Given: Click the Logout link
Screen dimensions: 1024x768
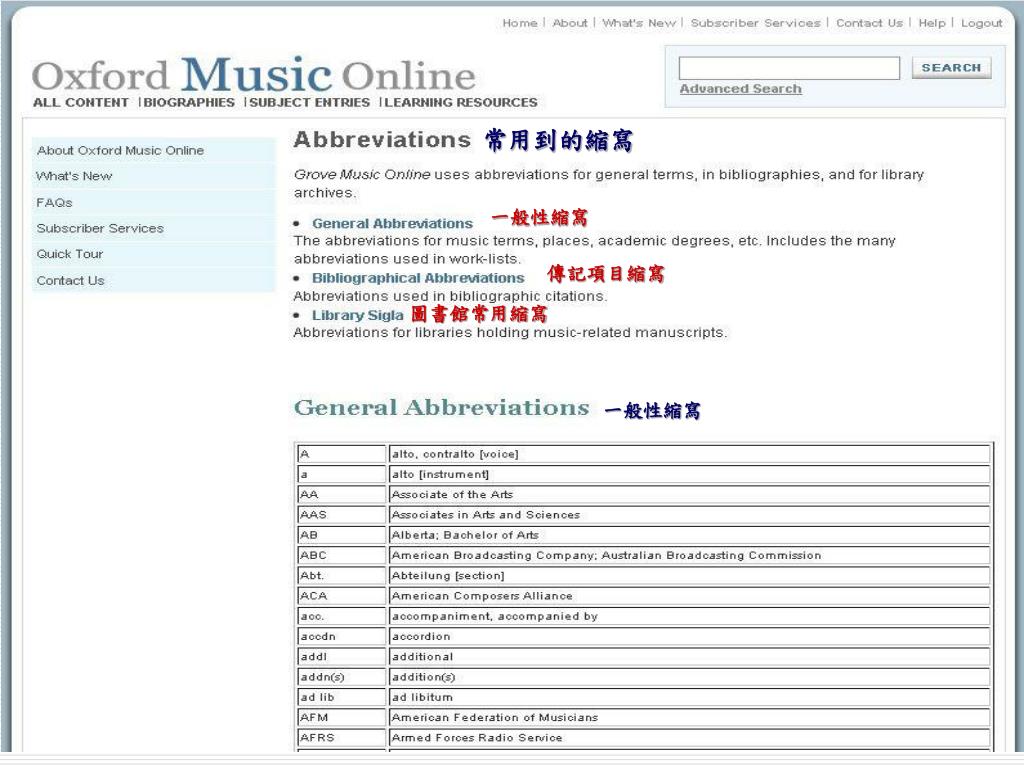Looking at the screenshot, I should [x=982, y=23].
